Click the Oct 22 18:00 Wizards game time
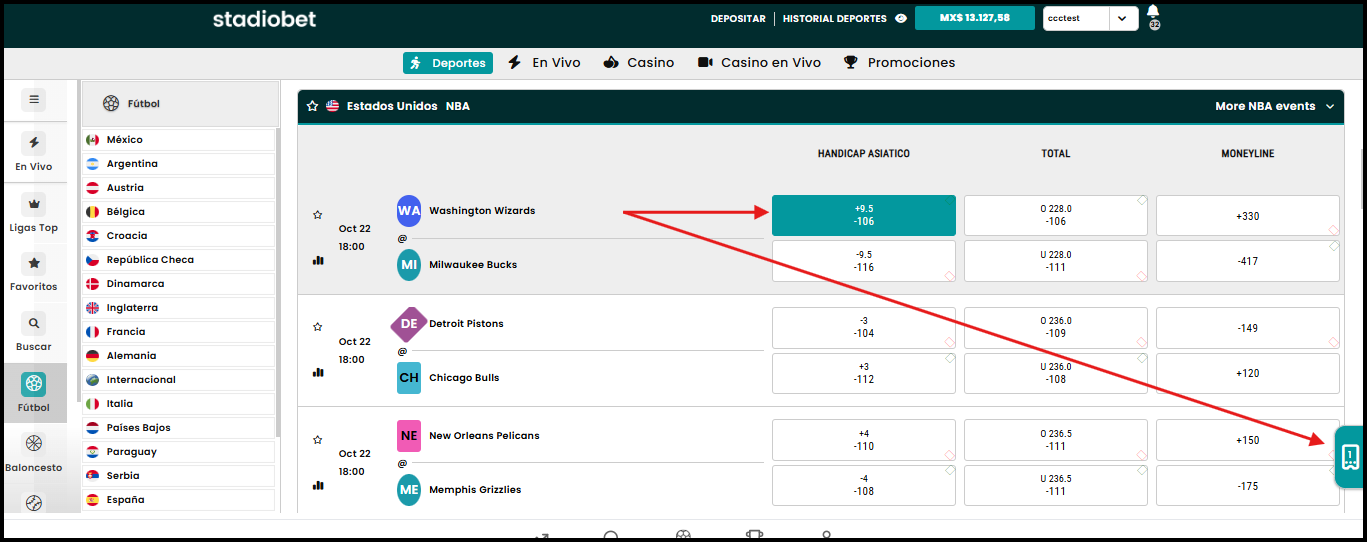 tap(354, 238)
